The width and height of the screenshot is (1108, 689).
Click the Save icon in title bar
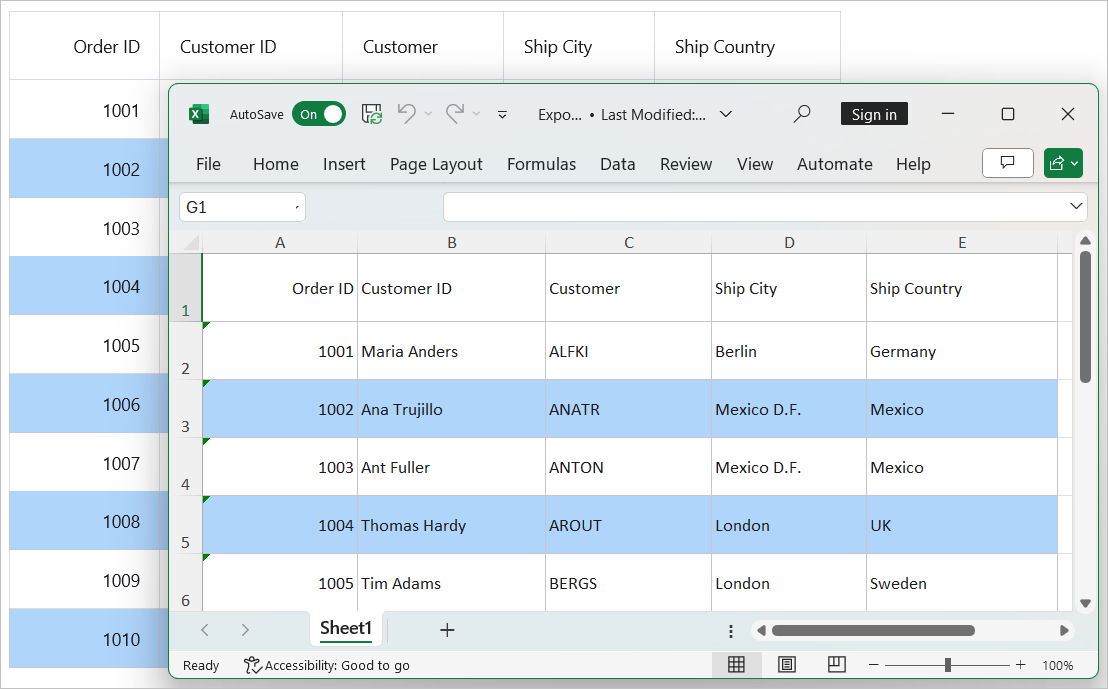(x=372, y=114)
